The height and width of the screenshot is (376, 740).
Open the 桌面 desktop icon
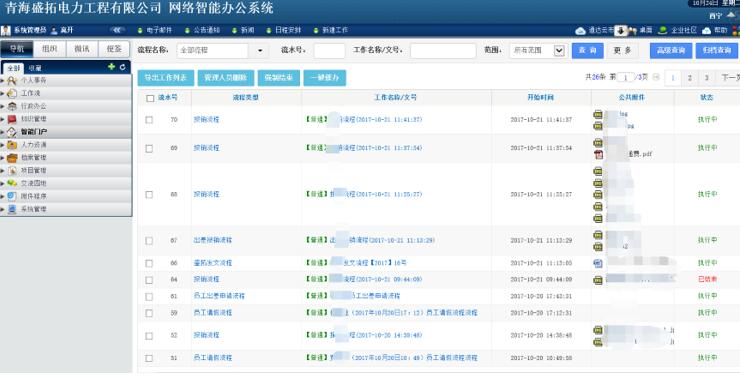pos(632,31)
